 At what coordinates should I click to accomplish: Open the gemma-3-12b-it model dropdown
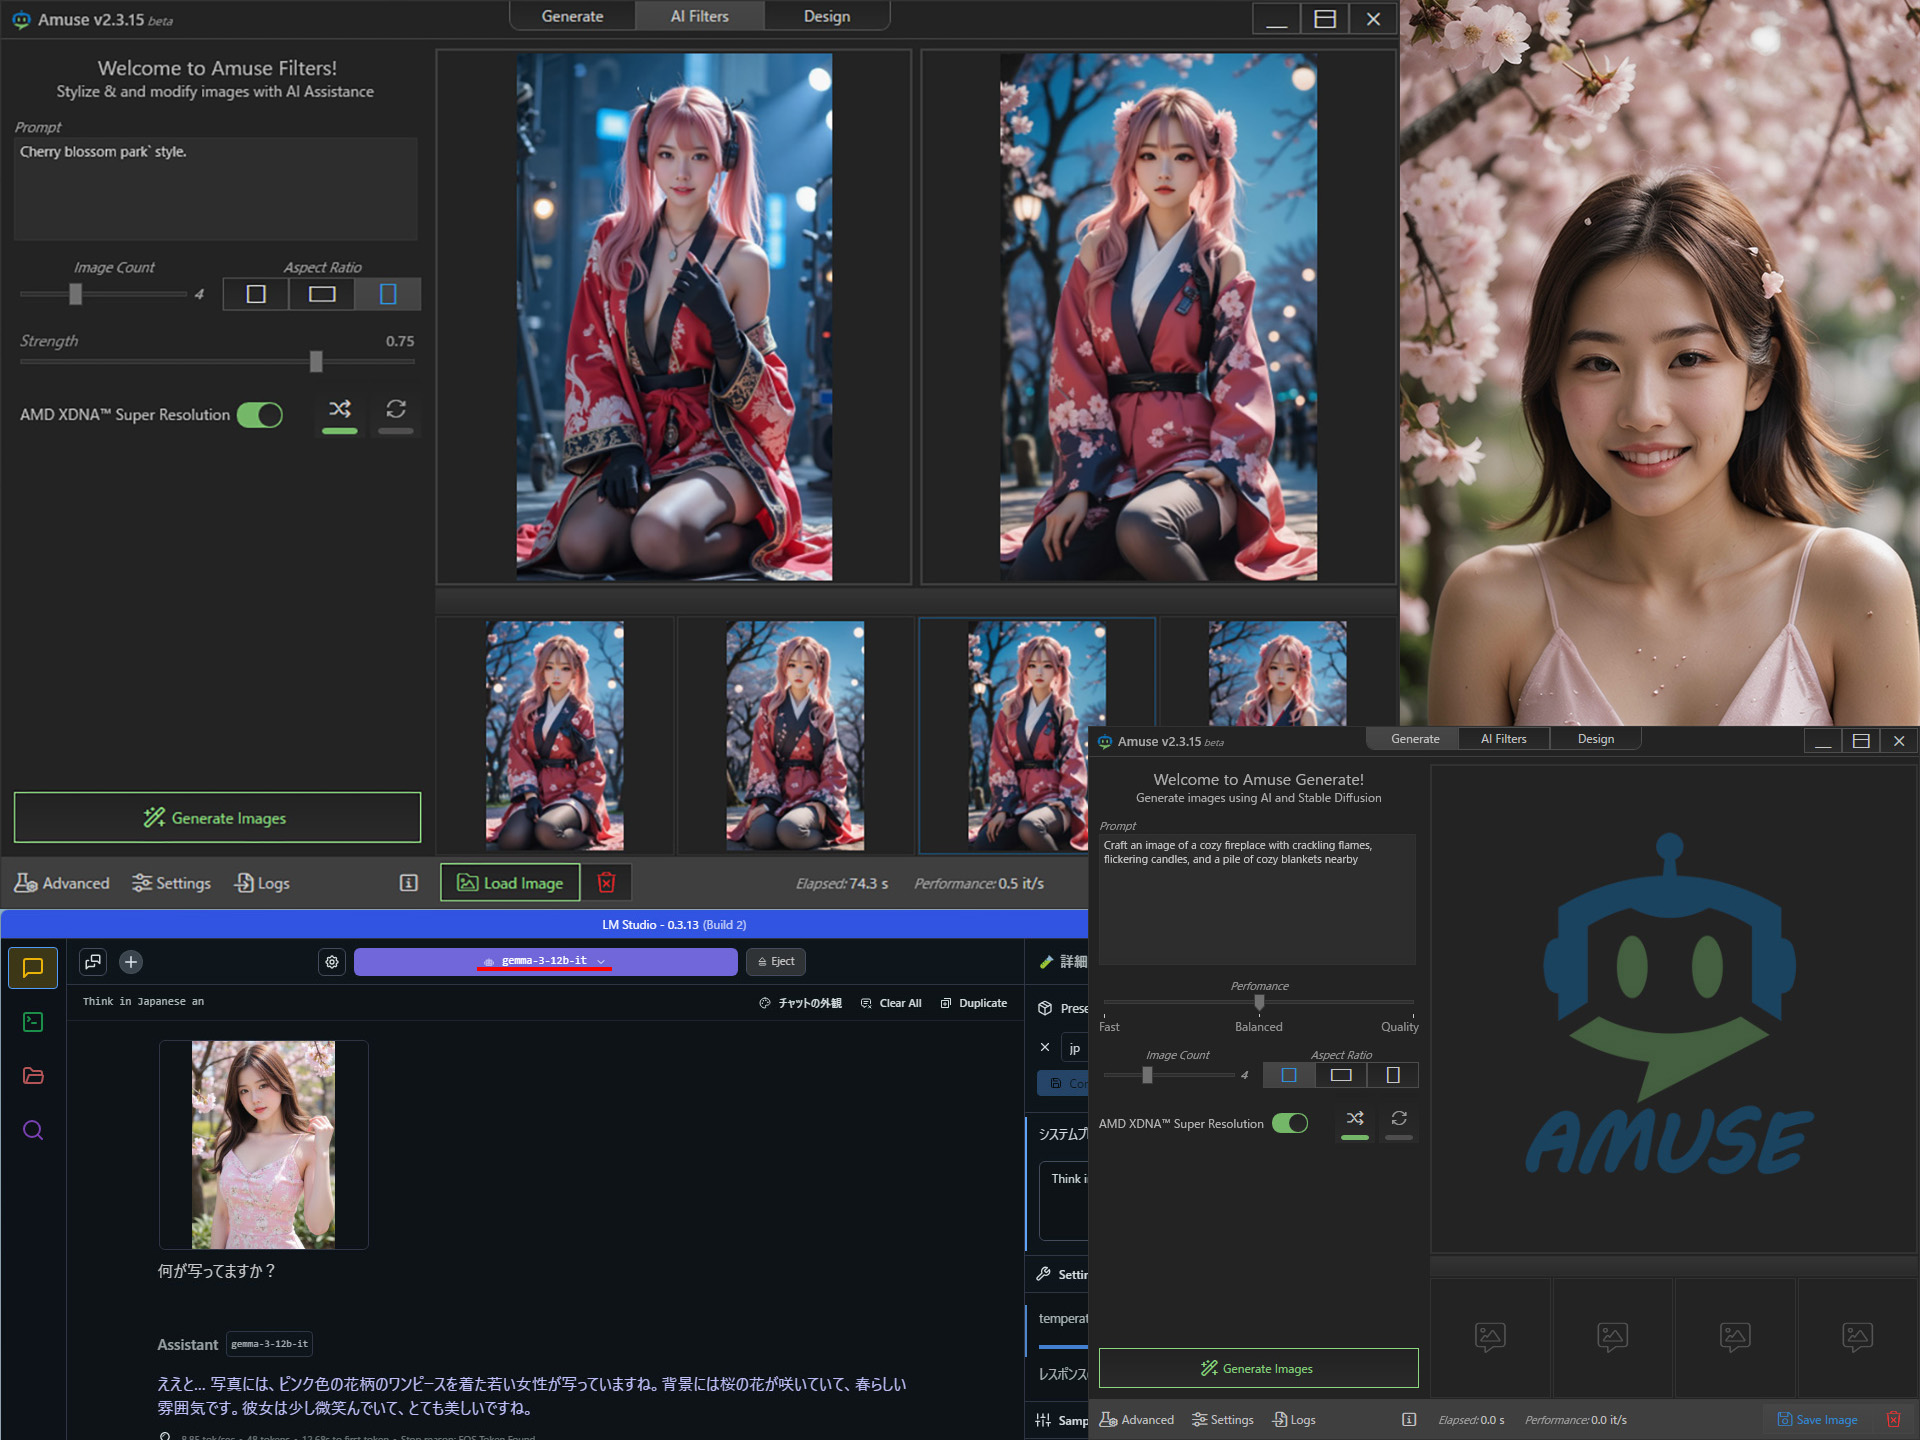[545, 961]
